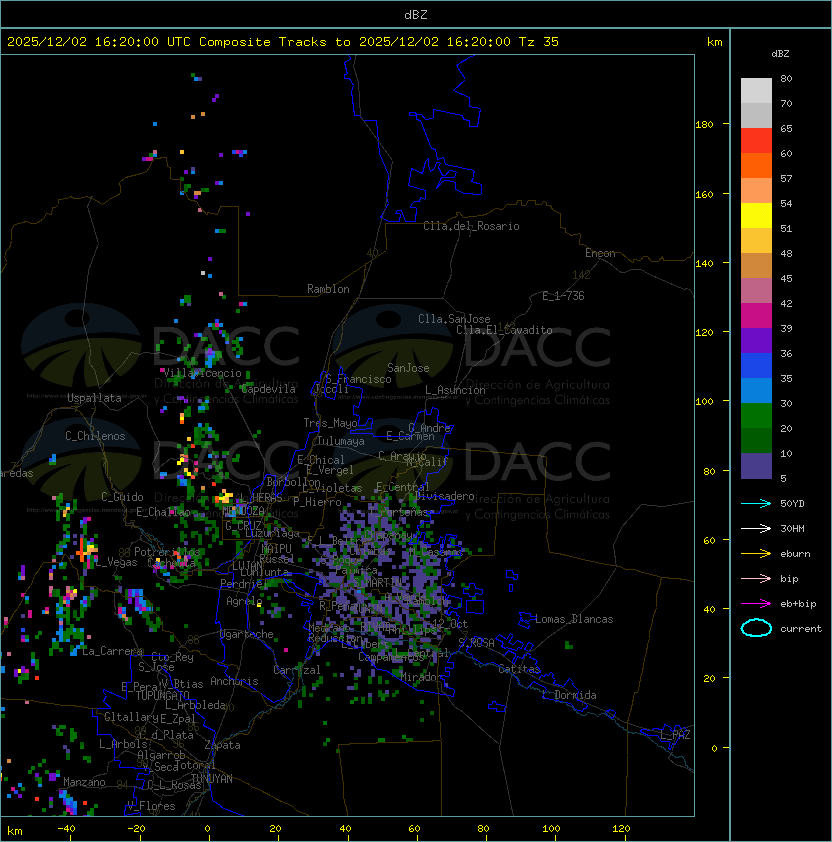The image size is (832, 842).
Task: Click the 'L_Vegas' map label
Action: tap(116, 562)
